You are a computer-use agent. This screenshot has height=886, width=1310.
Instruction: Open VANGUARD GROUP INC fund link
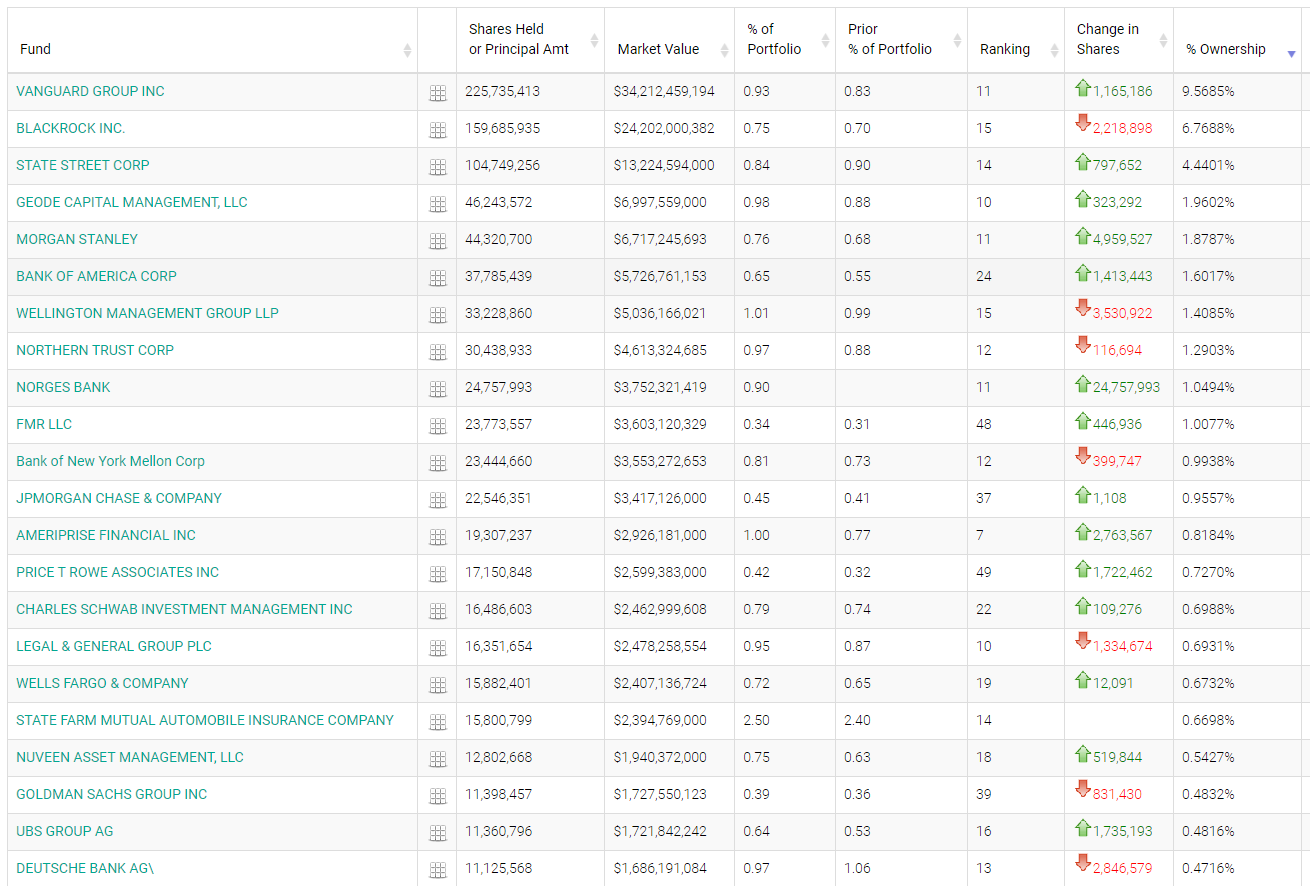coord(90,91)
